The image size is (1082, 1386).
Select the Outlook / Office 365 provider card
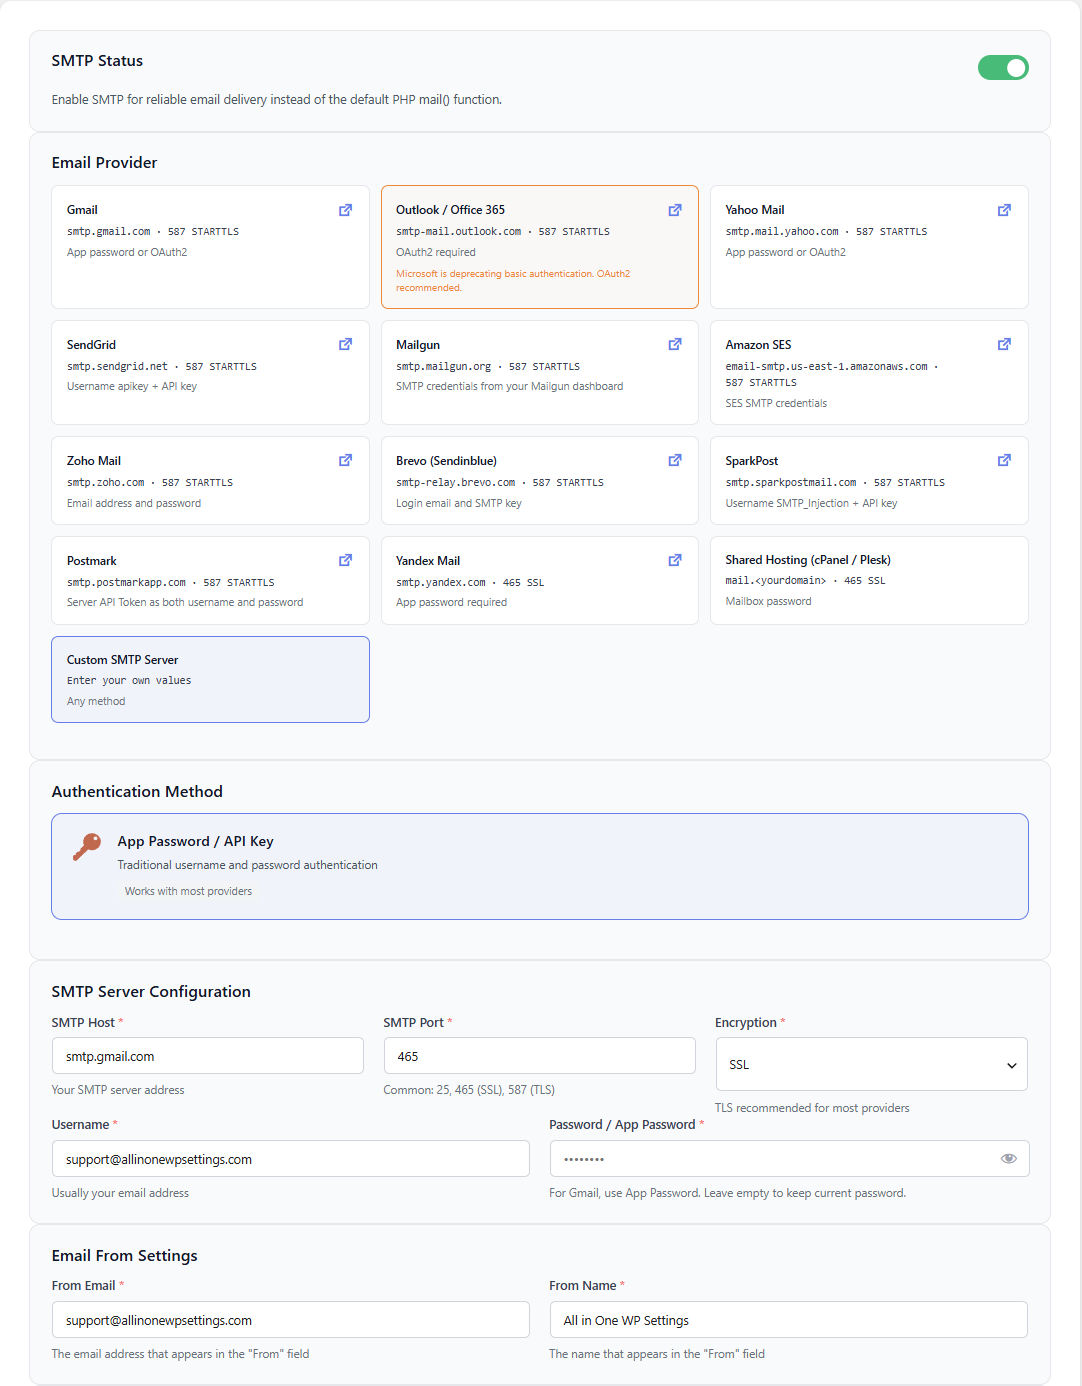540,247
